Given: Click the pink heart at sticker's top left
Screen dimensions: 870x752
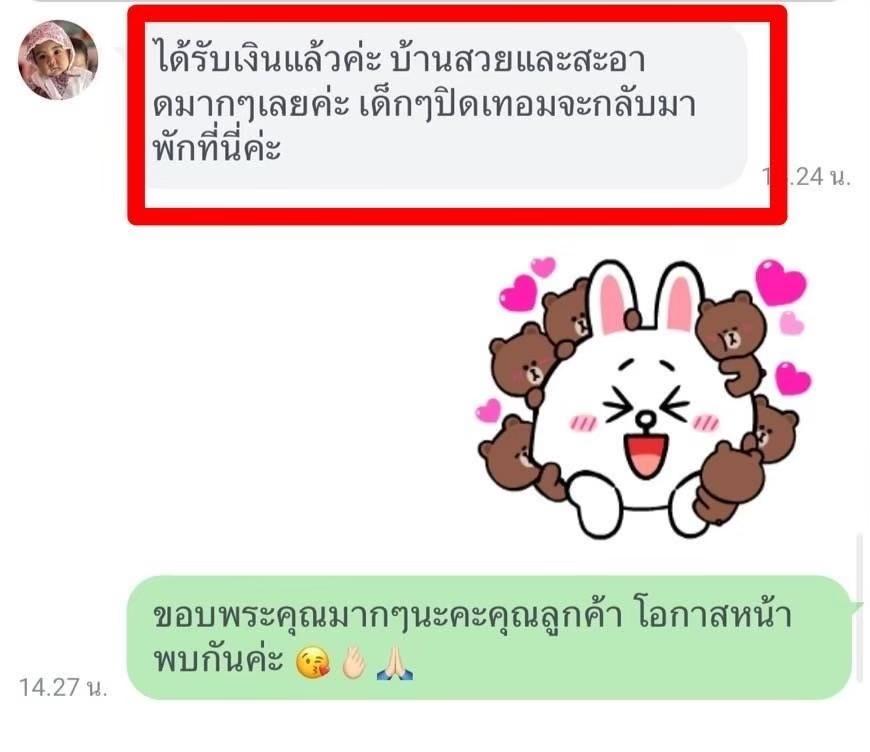Looking at the screenshot, I should 519,292.
